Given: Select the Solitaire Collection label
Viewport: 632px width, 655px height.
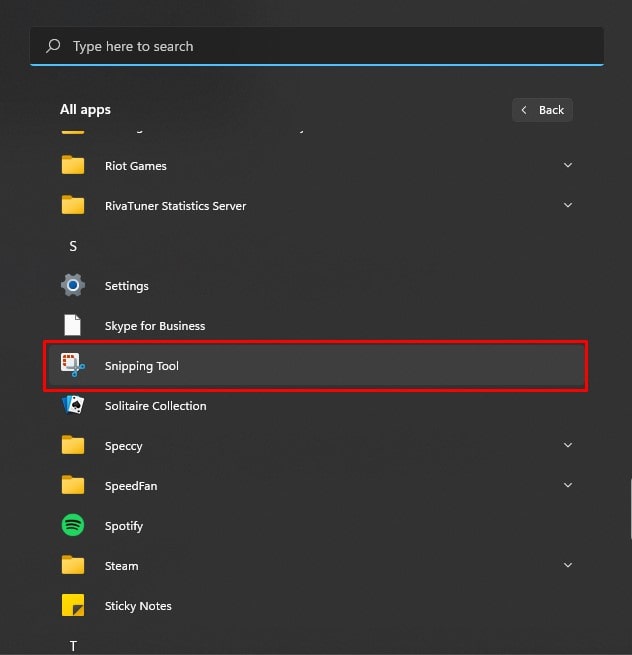Looking at the screenshot, I should click(x=155, y=406).
